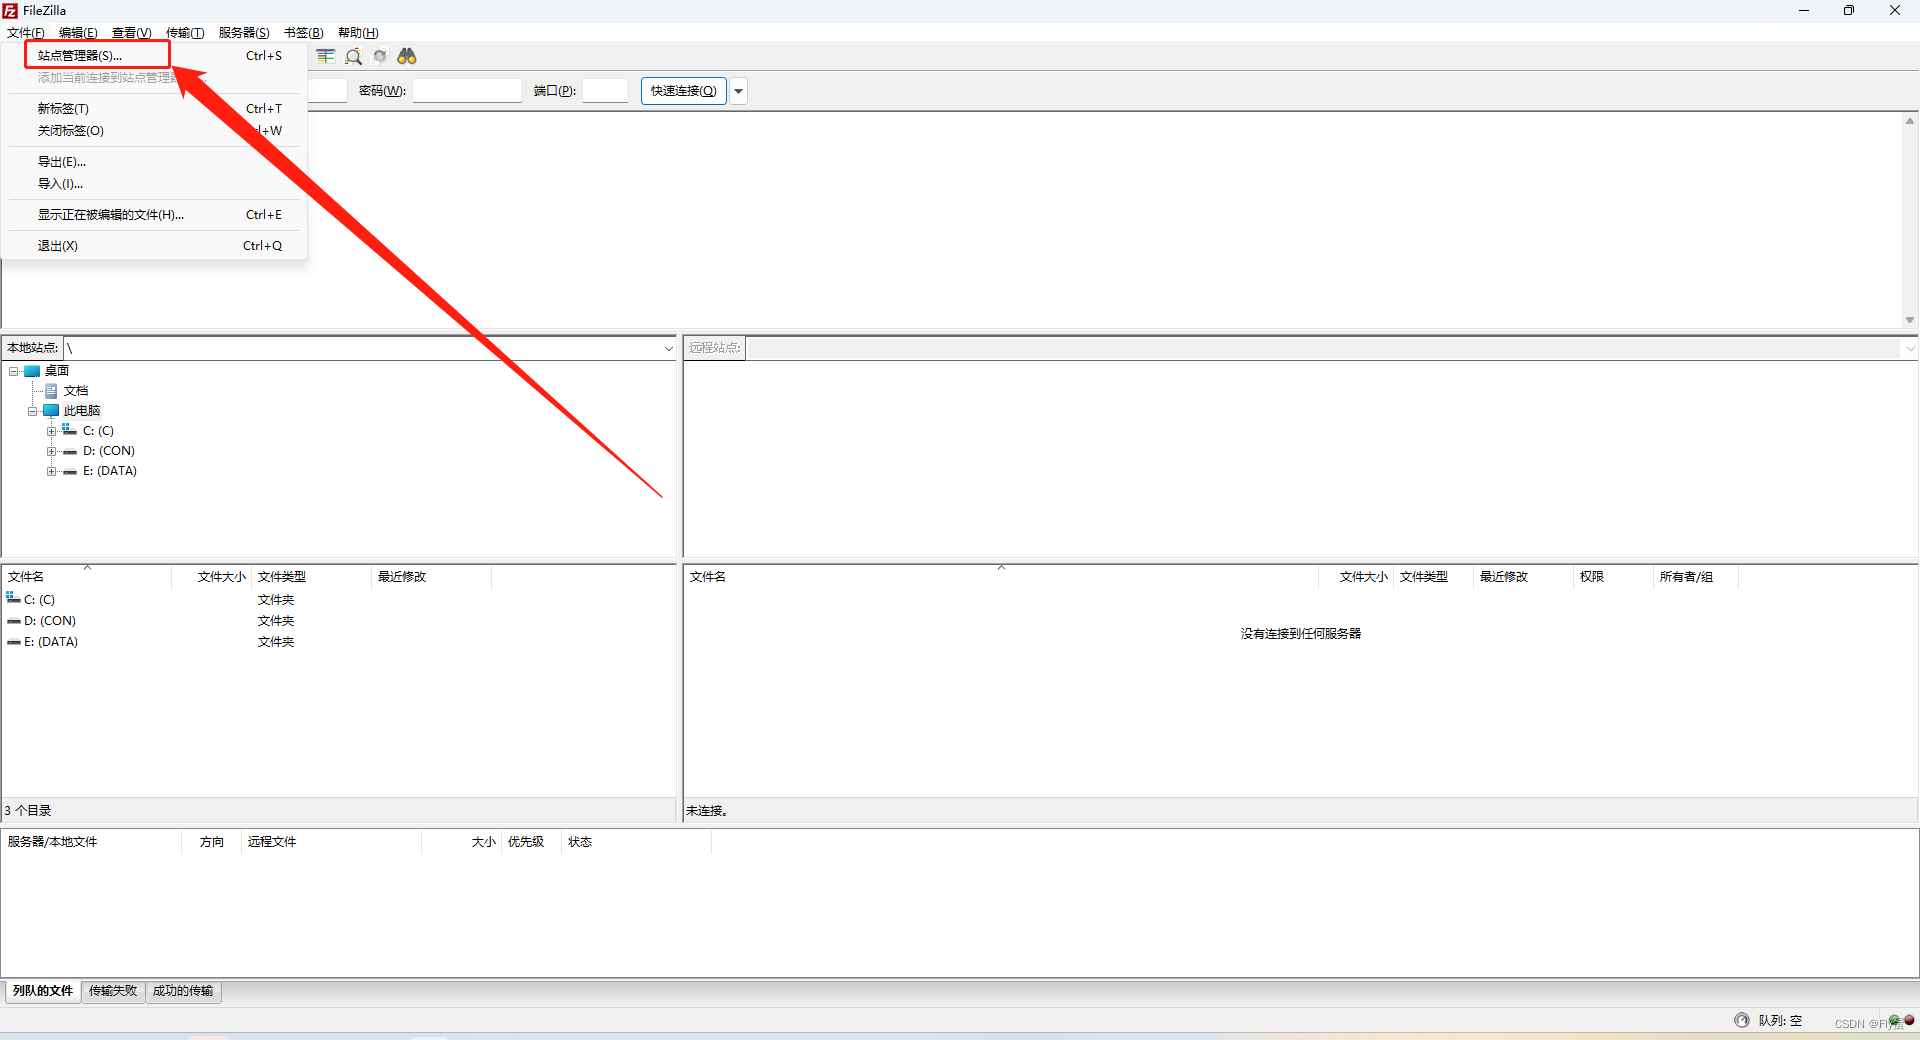Screen dimensions: 1920x1040
Task: Click the synchronized browsing toolbar icon
Action: (x=380, y=56)
